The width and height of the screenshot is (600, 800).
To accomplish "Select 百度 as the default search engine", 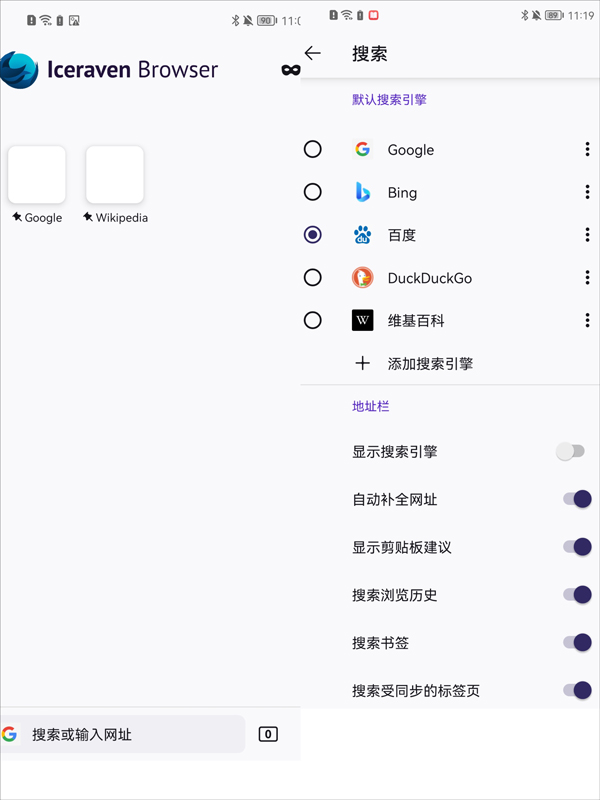I will pyautogui.click(x=313, y=235).
